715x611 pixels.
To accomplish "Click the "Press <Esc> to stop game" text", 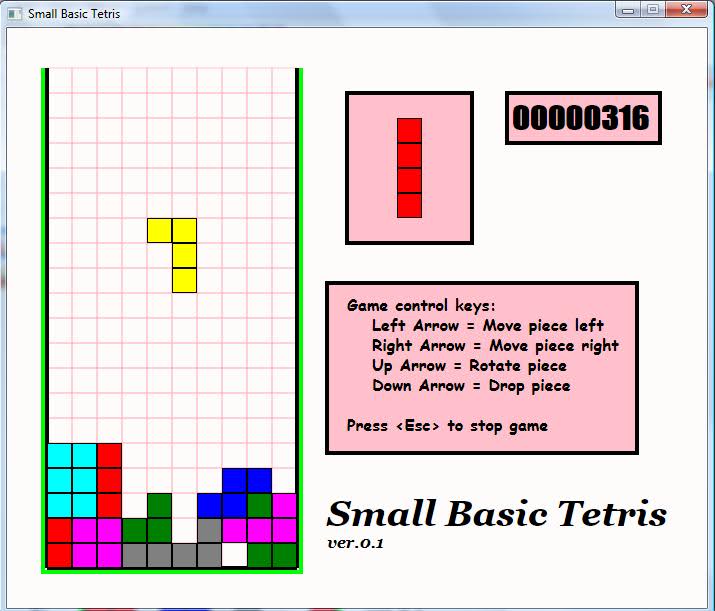I will [447, 426].
